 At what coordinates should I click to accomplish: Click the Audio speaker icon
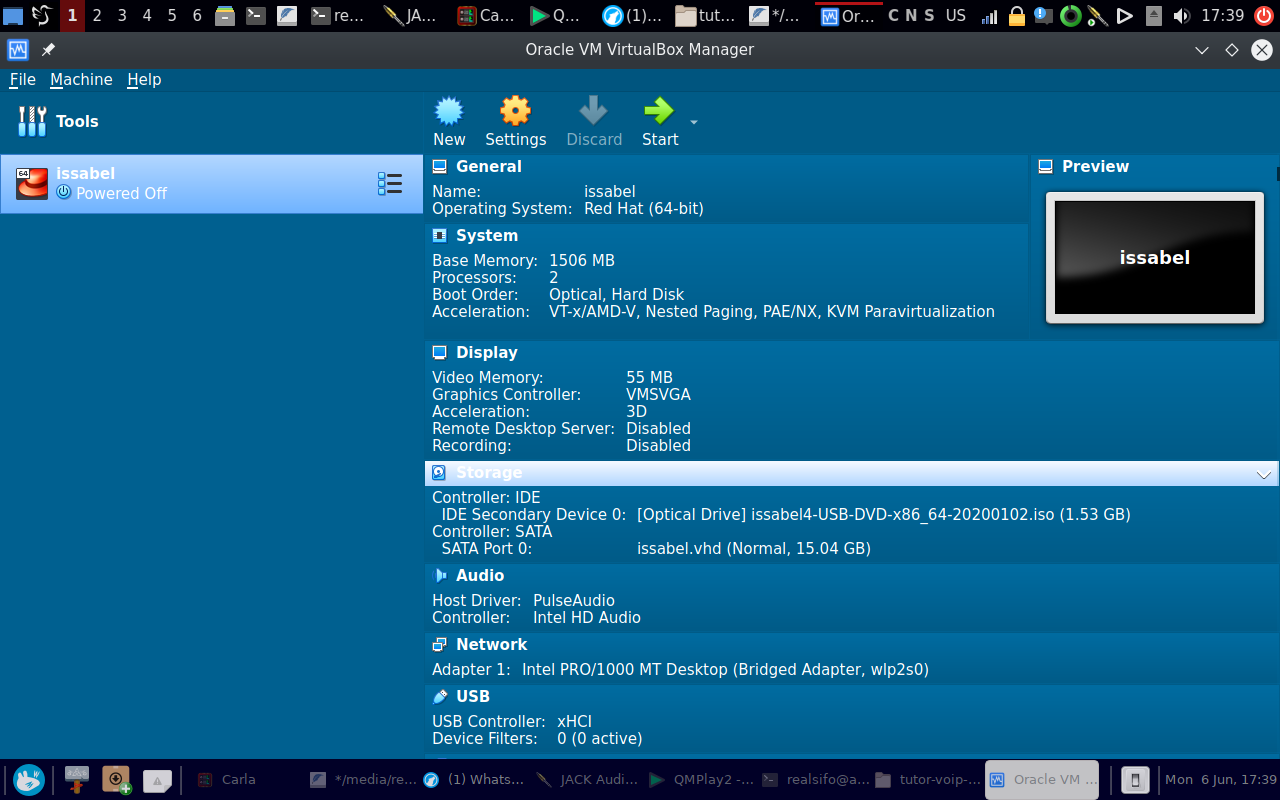point(440,576)
